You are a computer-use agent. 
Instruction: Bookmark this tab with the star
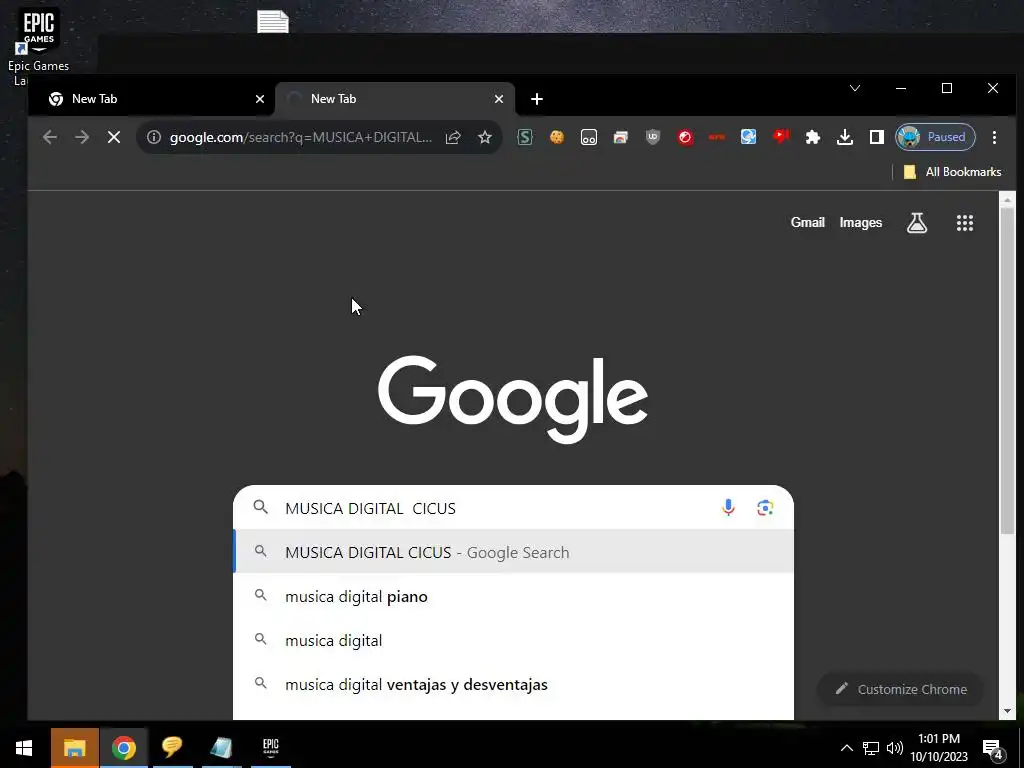485,137
